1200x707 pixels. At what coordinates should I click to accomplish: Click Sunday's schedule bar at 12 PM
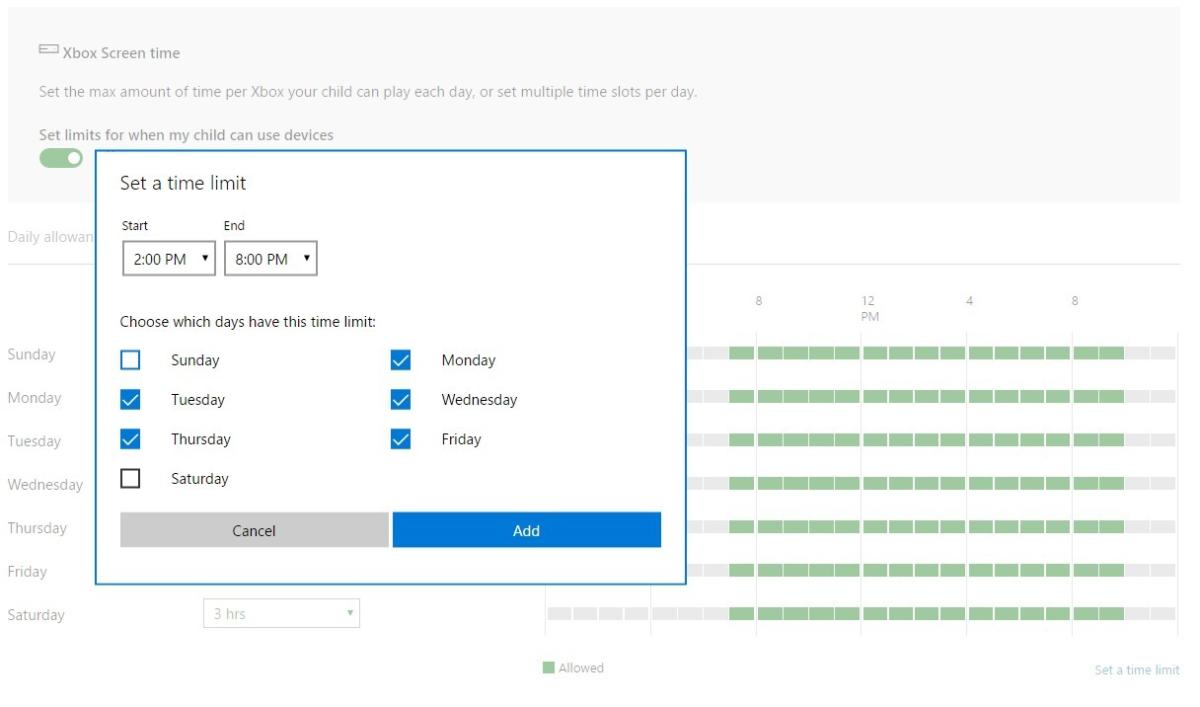pyautogui.click(x=874, y=353)
